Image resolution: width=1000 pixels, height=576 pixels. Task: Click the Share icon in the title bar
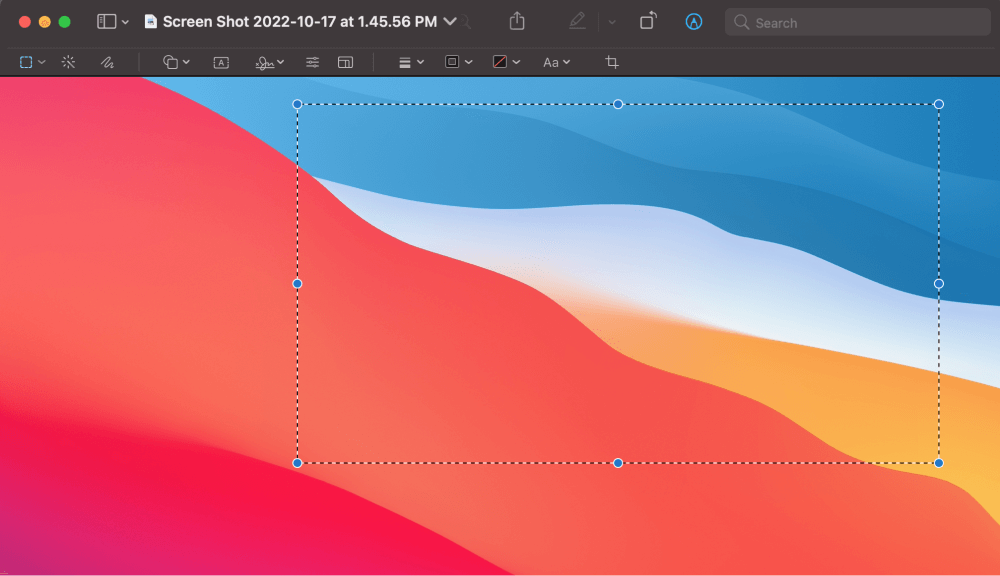pos(517,21)
